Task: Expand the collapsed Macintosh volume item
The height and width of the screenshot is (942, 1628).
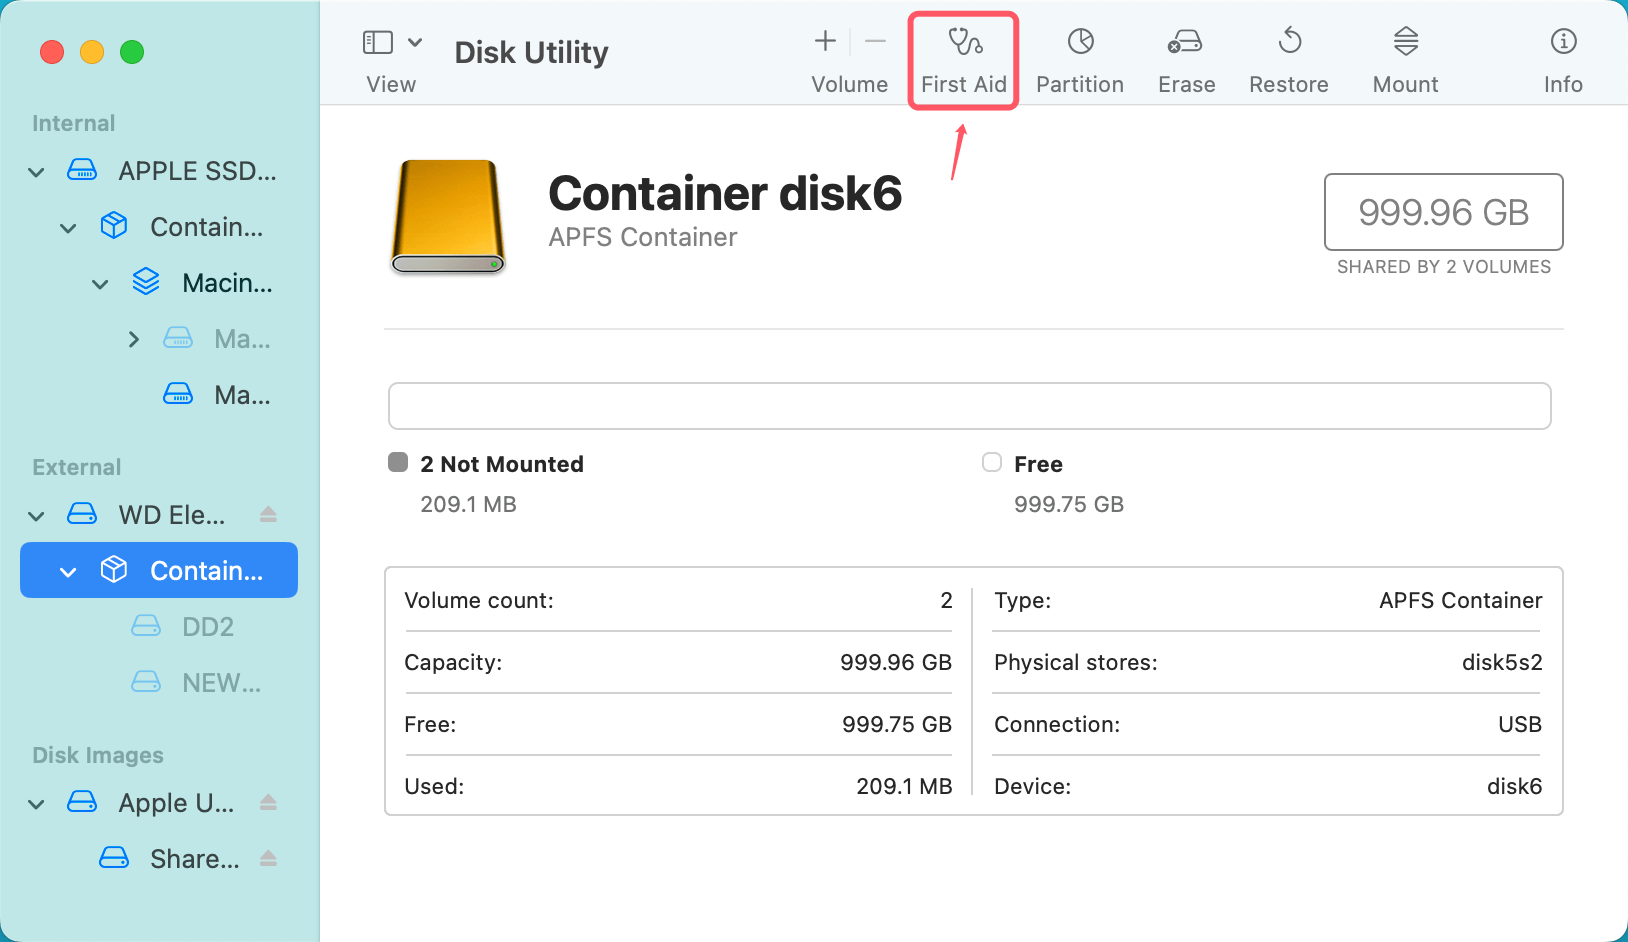Action: pos(134,338)
